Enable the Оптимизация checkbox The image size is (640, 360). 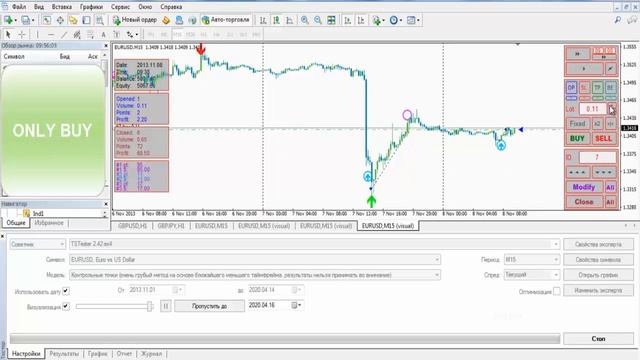556,291
